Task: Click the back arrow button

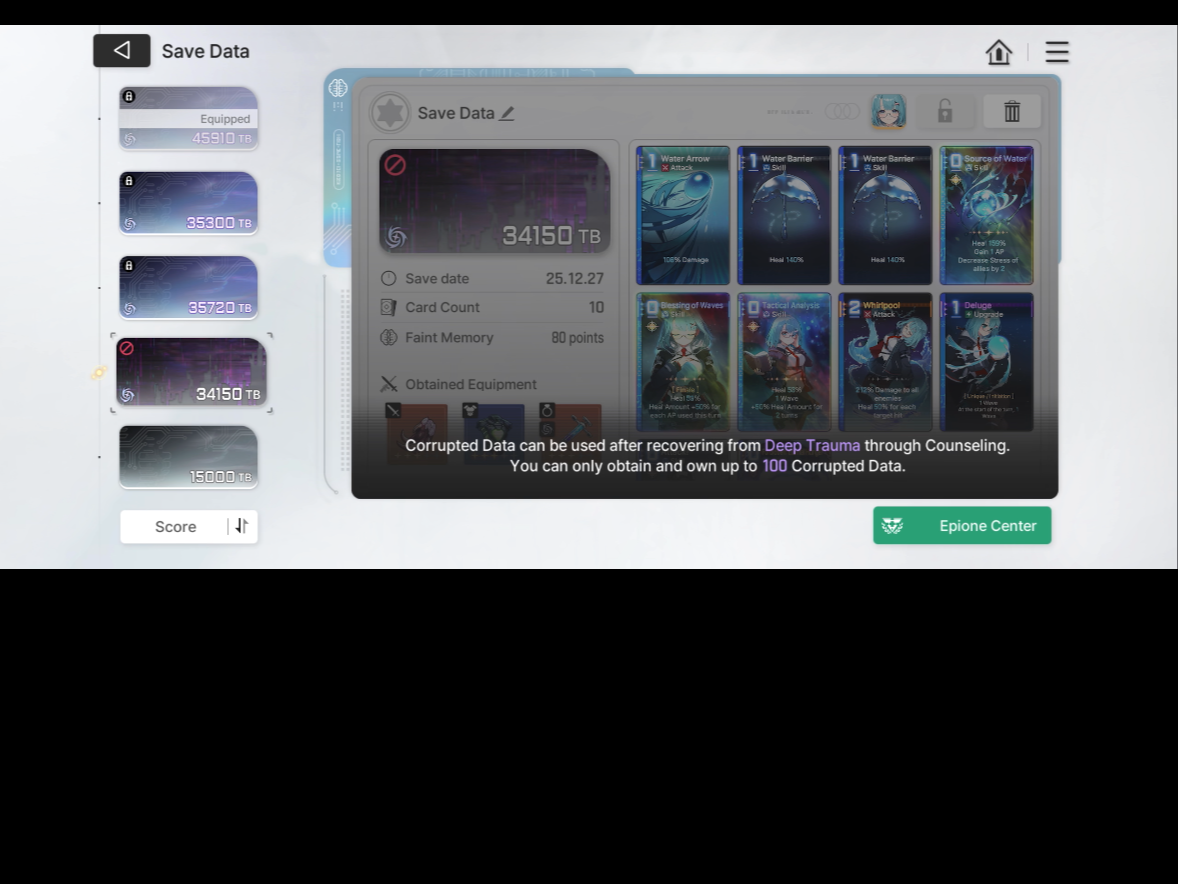Action: [x=122, y=51]
